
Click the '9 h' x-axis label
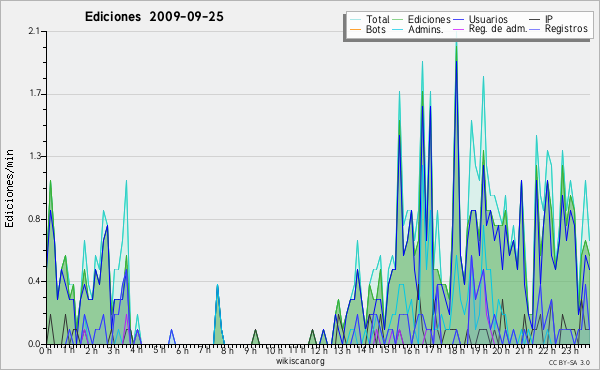coord(250,350)
